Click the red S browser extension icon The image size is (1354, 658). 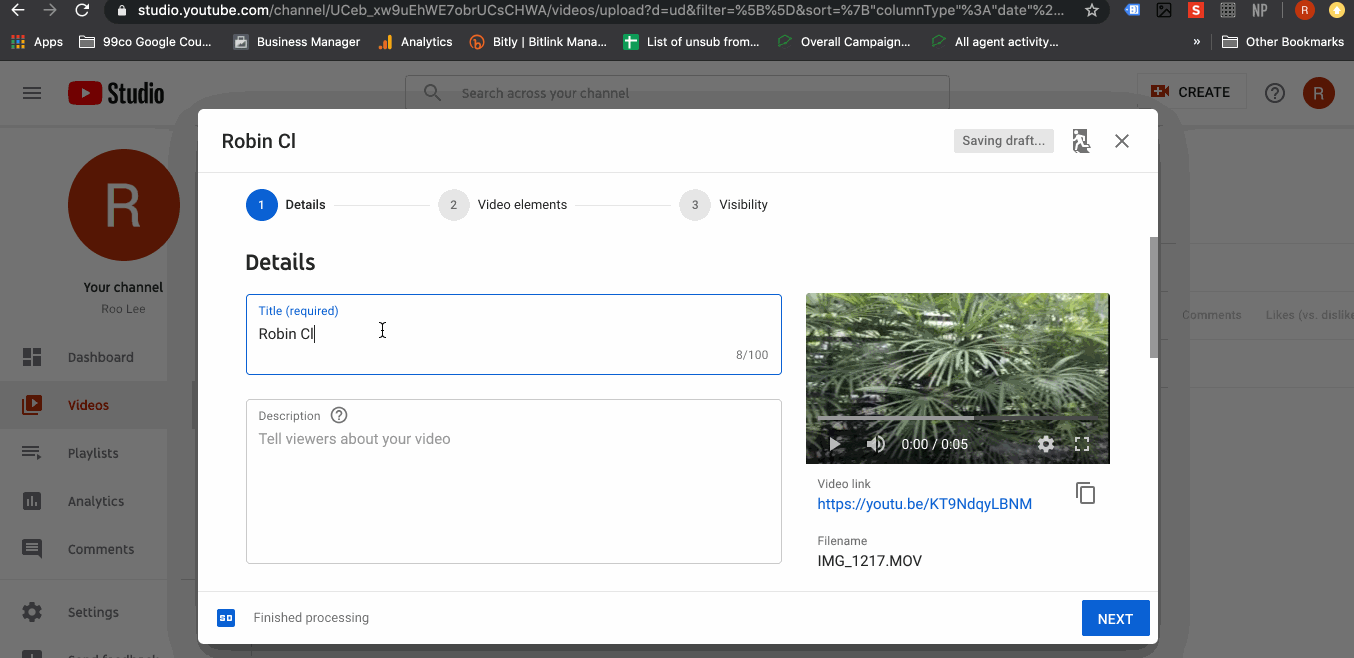point(1196,11)
